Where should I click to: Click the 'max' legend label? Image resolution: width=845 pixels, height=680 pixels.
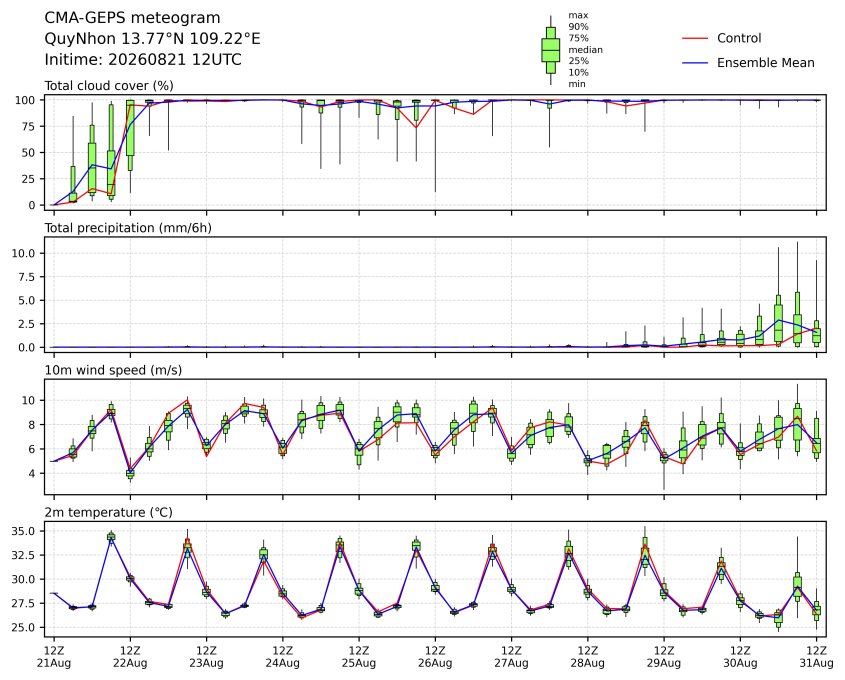click(x=578, y=16)
